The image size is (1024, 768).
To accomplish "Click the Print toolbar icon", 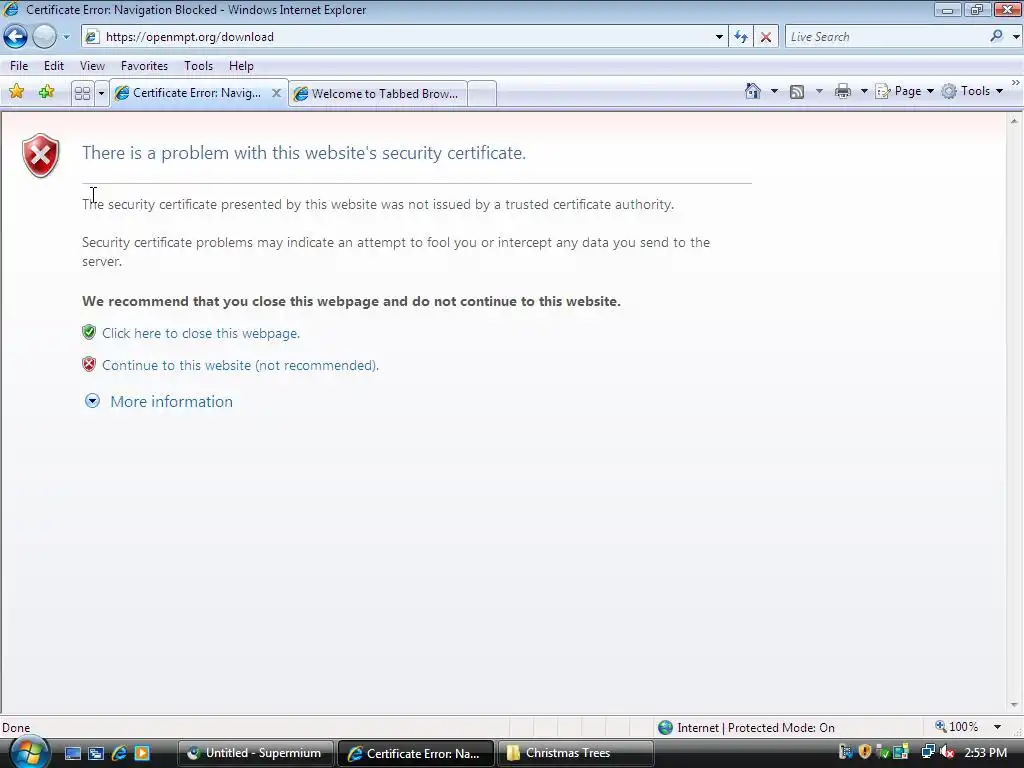I will tap(843, 91).
